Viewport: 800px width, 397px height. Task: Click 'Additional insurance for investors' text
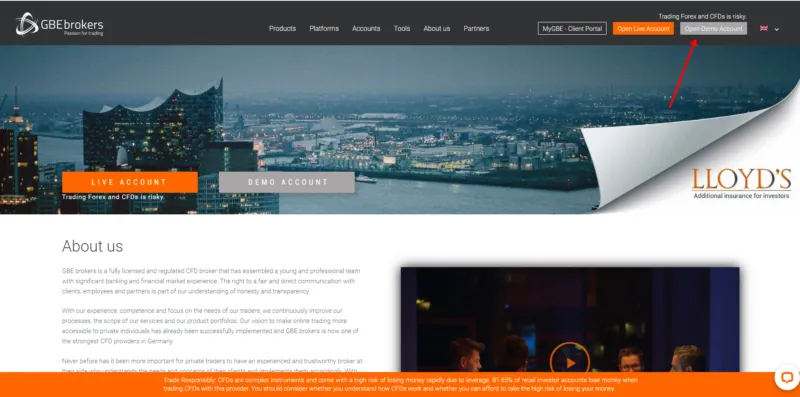(x=741, y=195)
